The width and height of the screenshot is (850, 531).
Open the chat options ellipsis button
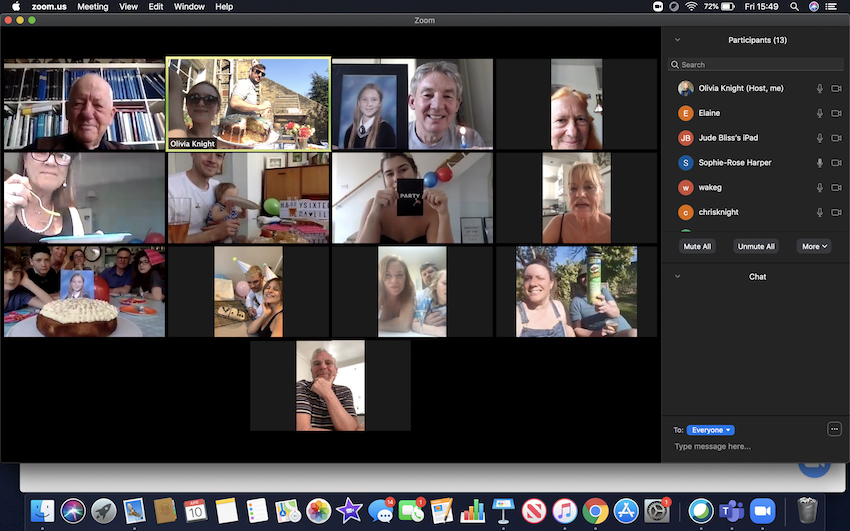(x=834, y=429)
